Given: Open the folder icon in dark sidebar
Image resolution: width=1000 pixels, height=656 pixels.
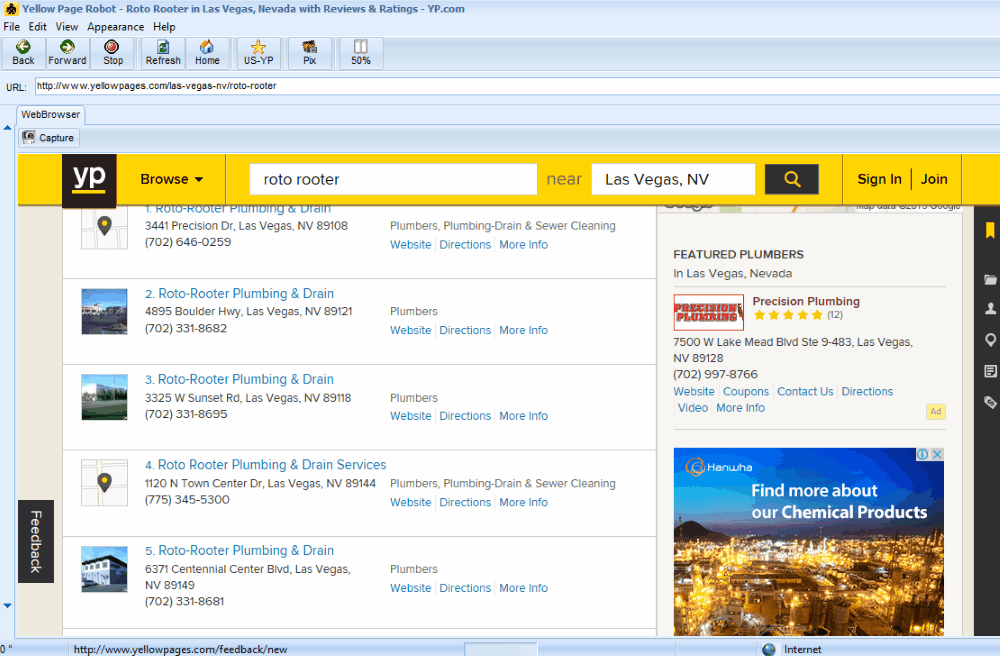Looking at the screenshot, I should tap(990, 279).
